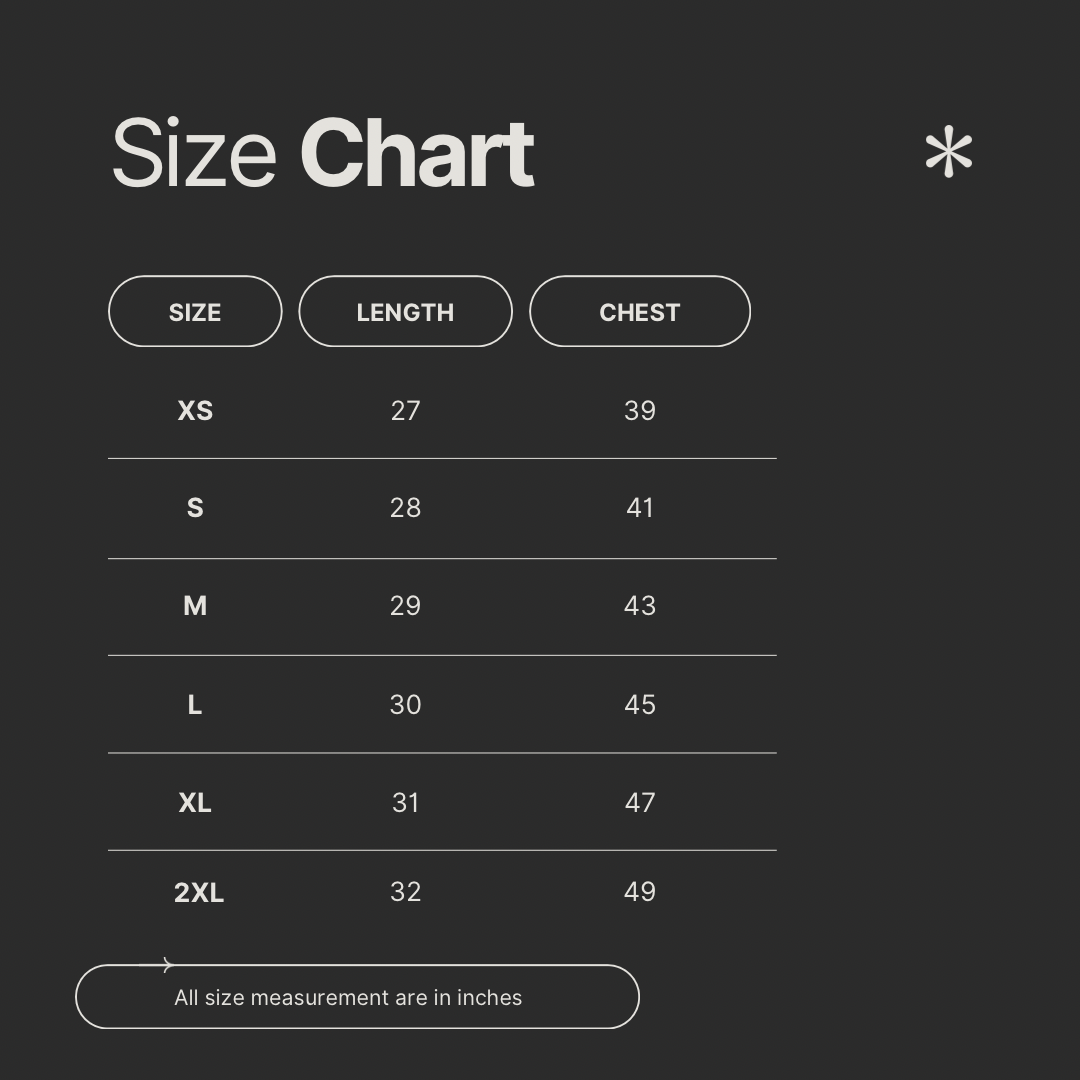
Task: Click the SIZE column header pill
Action: point(195,312)
